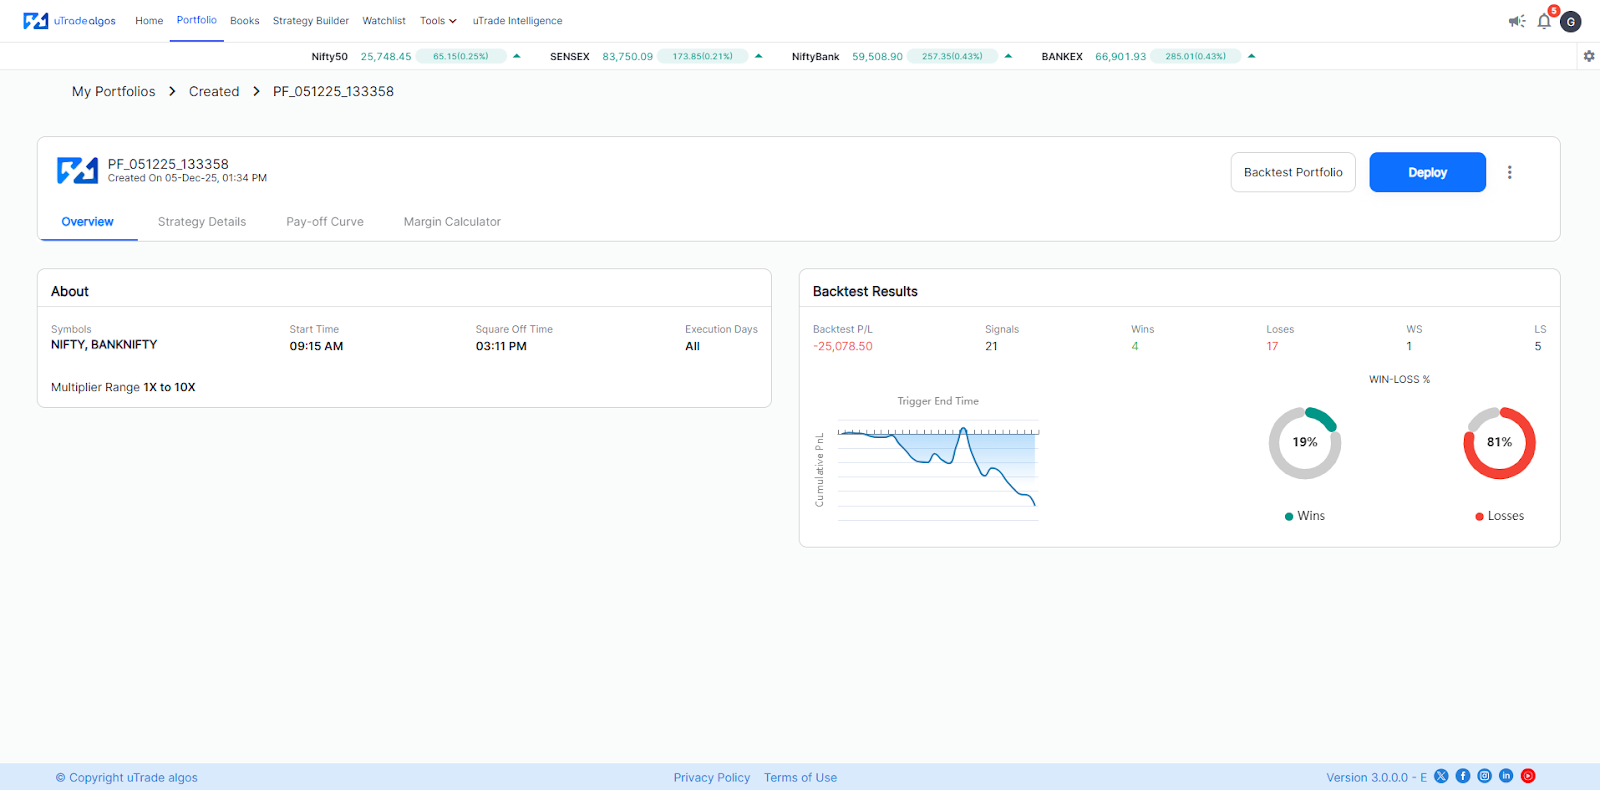Open the Terms of Use link
The image size is (1600, 790).
click(800, 777)
